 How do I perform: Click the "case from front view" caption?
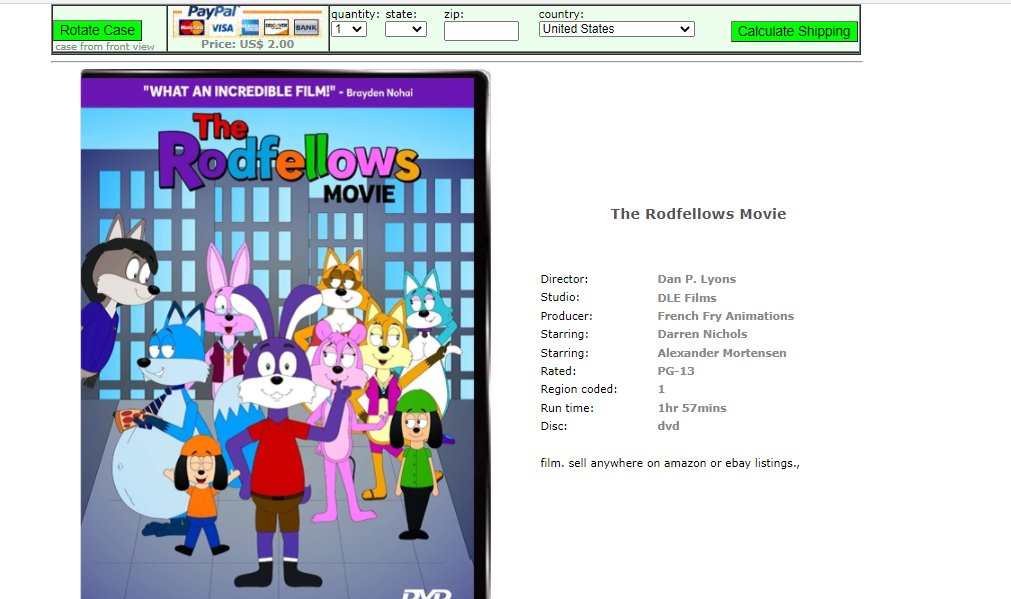click(x=104, y=46)
